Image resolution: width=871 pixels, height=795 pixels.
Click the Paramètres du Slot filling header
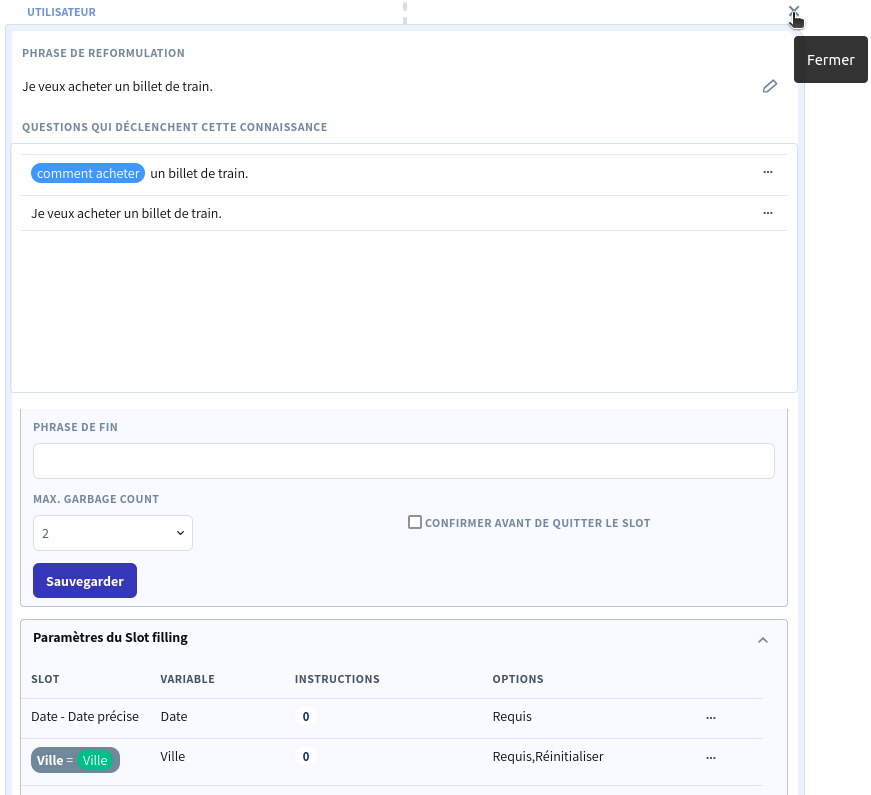coord(110,637)
